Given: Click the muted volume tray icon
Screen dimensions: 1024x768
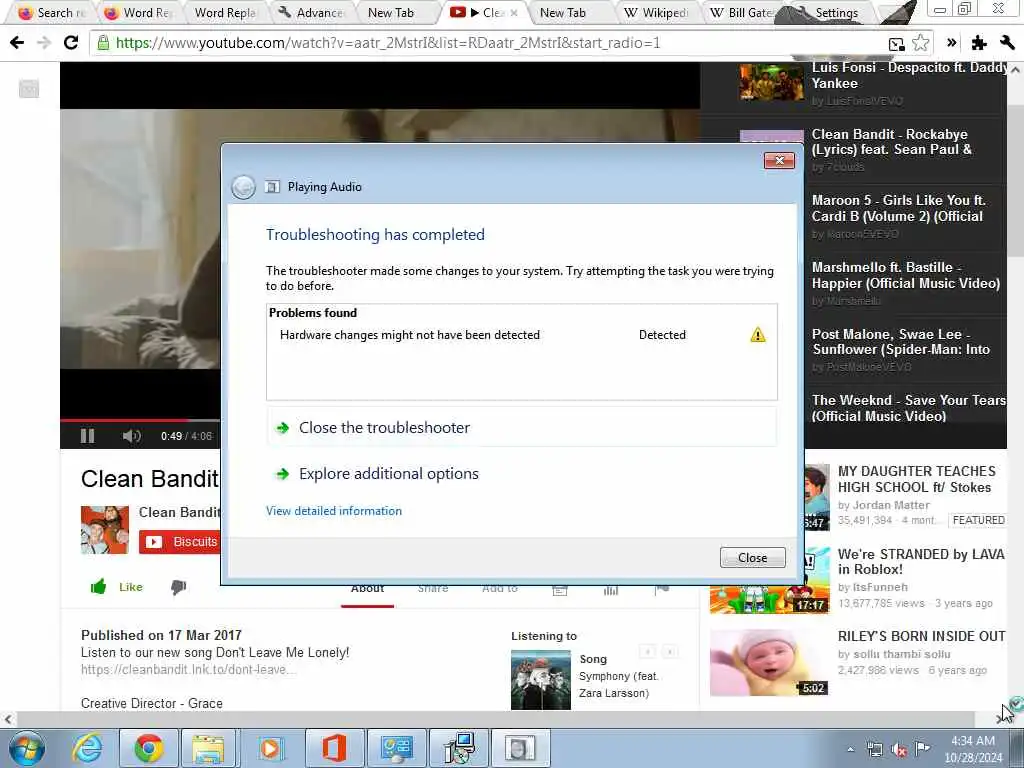Looking at the screenshot, I should (x=899, y=750).
